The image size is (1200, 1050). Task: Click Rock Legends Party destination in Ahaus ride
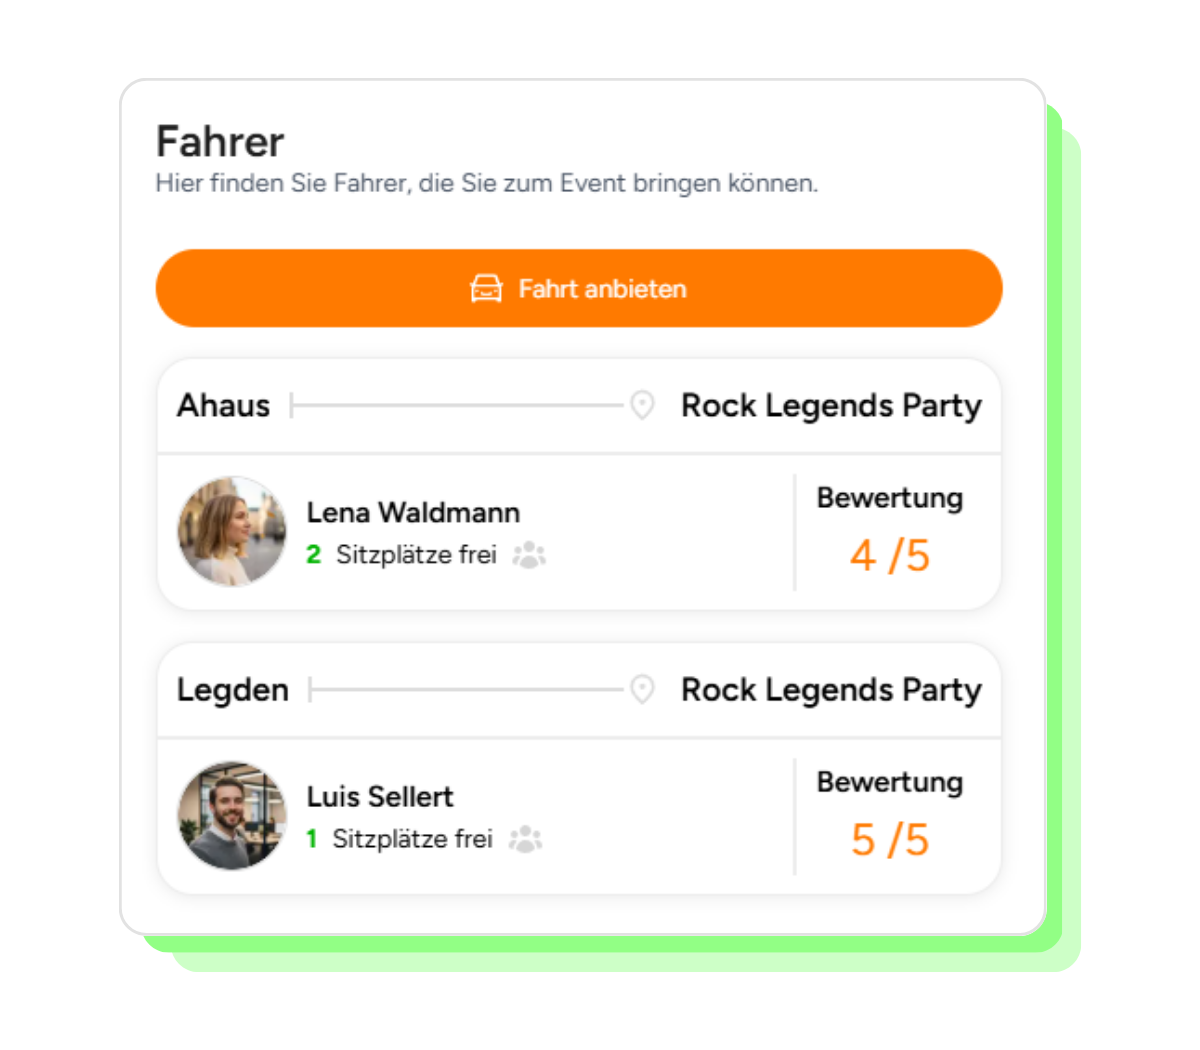point(831,406)
